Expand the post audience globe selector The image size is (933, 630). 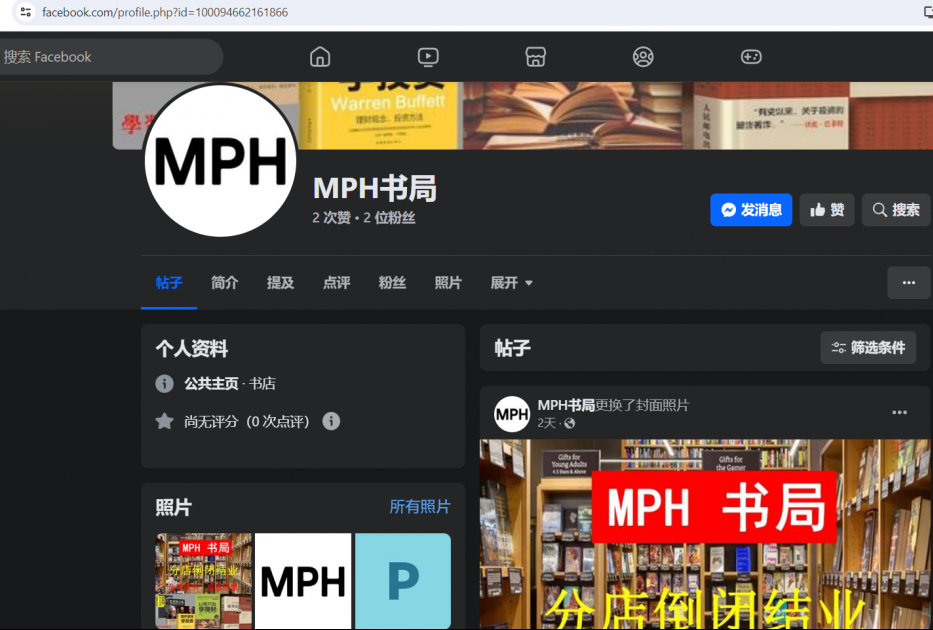pos(568,423)
